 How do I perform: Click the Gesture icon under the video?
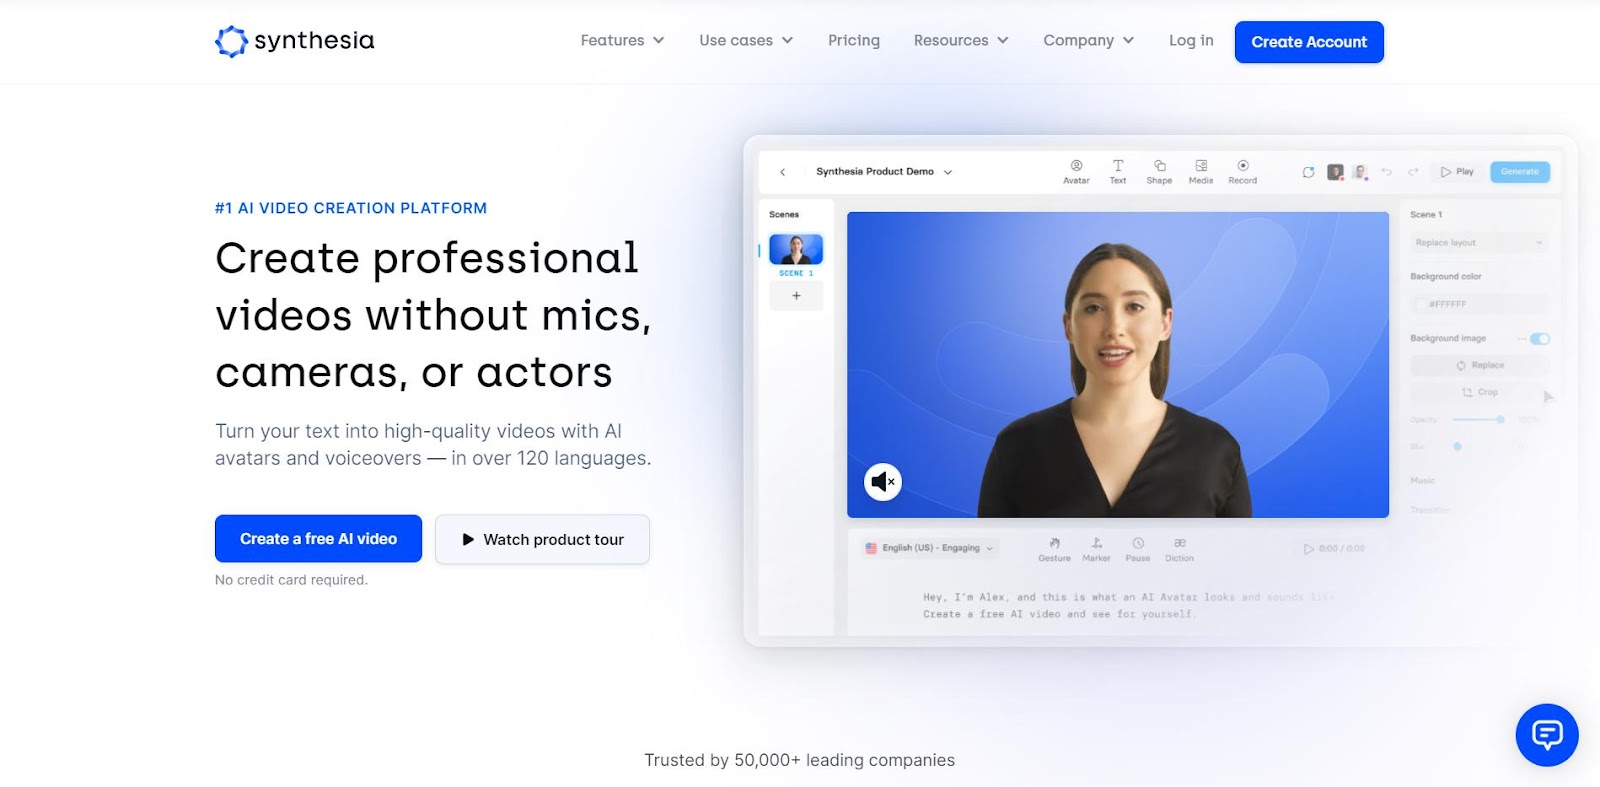1054,549
